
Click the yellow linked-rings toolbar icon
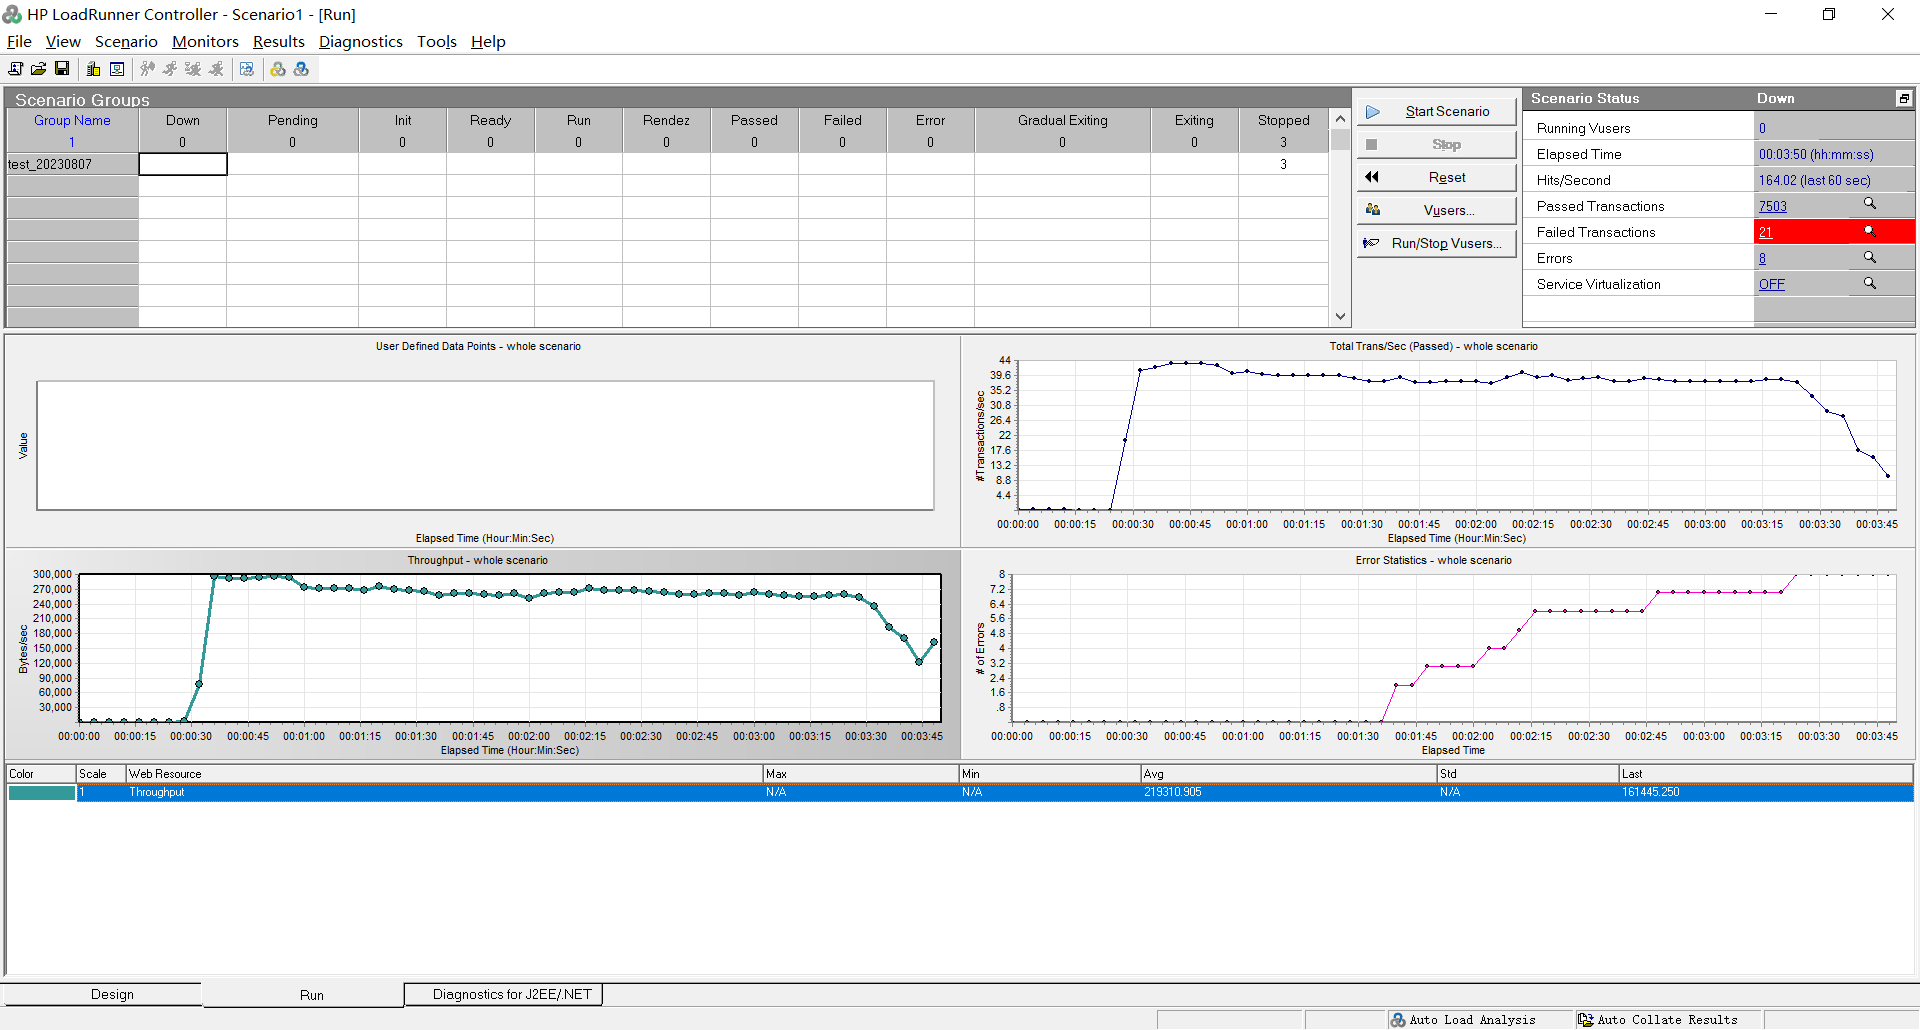[x=278, y=69]
